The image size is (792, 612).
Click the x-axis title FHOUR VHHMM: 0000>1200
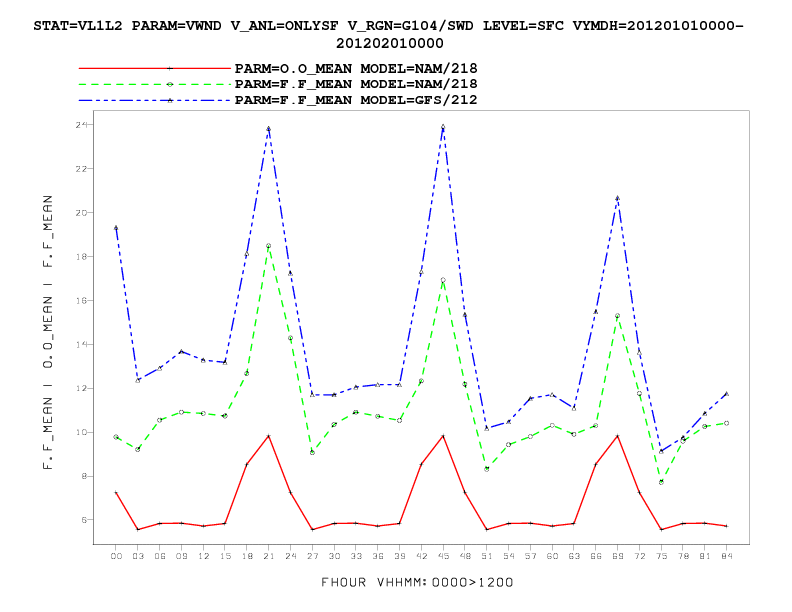coord(417,583)
